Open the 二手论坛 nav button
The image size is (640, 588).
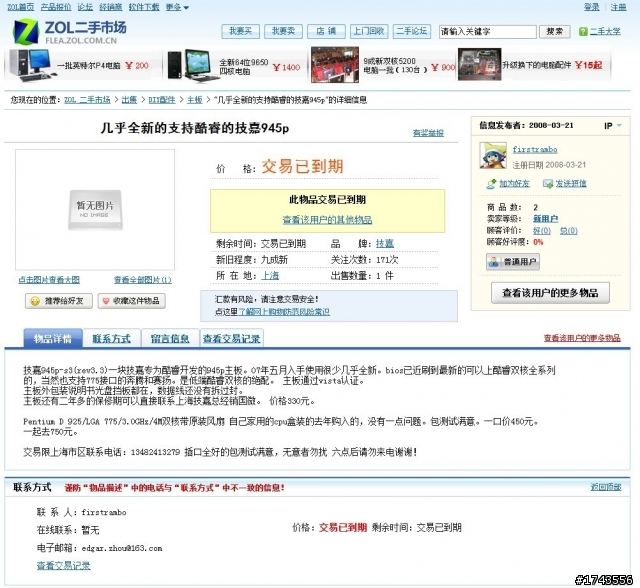point(412,31)
